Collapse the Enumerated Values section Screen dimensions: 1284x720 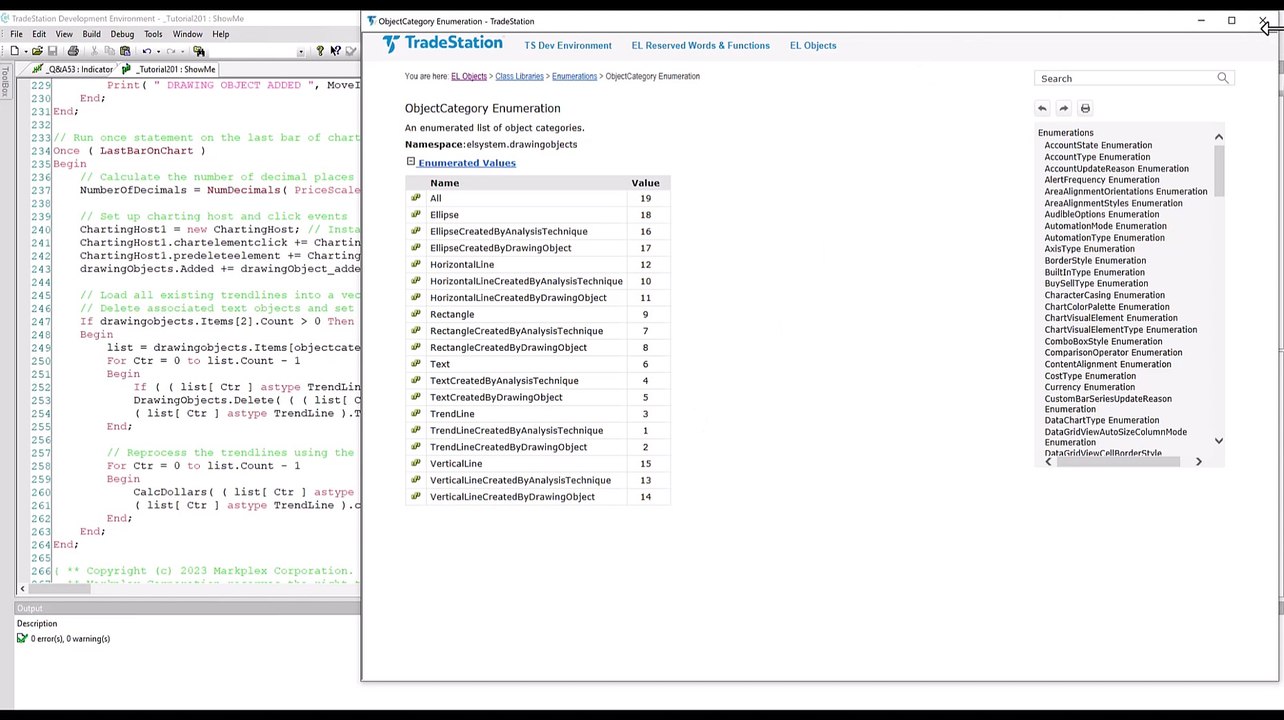click(x=410, y=162)
